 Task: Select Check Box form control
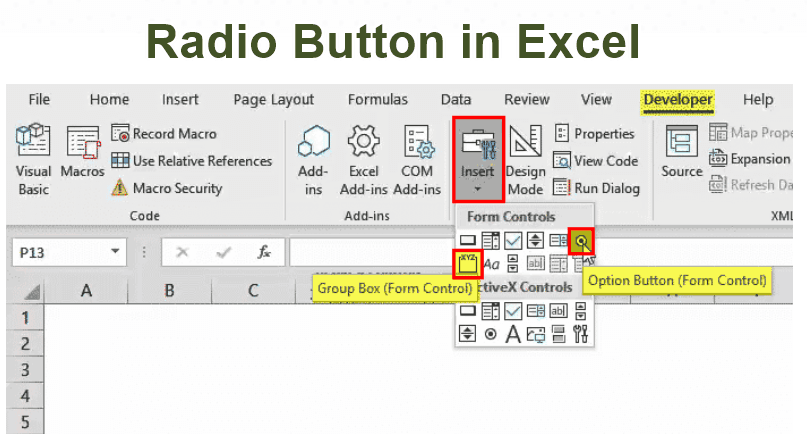tap(513, 240)
